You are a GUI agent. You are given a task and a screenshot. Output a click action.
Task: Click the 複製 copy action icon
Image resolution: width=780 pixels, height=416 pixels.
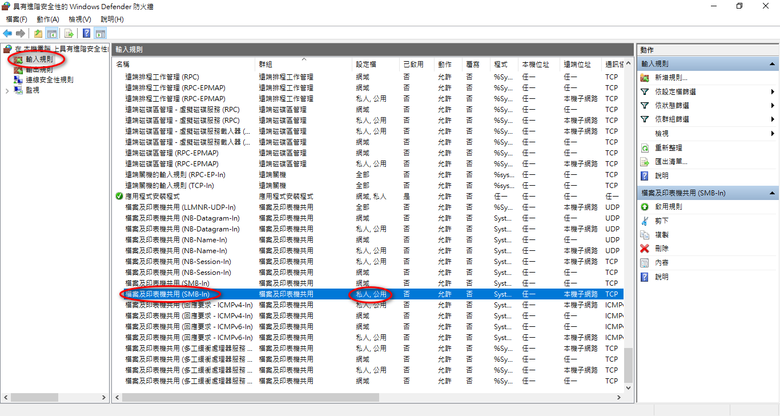click(x=645, y=234)
